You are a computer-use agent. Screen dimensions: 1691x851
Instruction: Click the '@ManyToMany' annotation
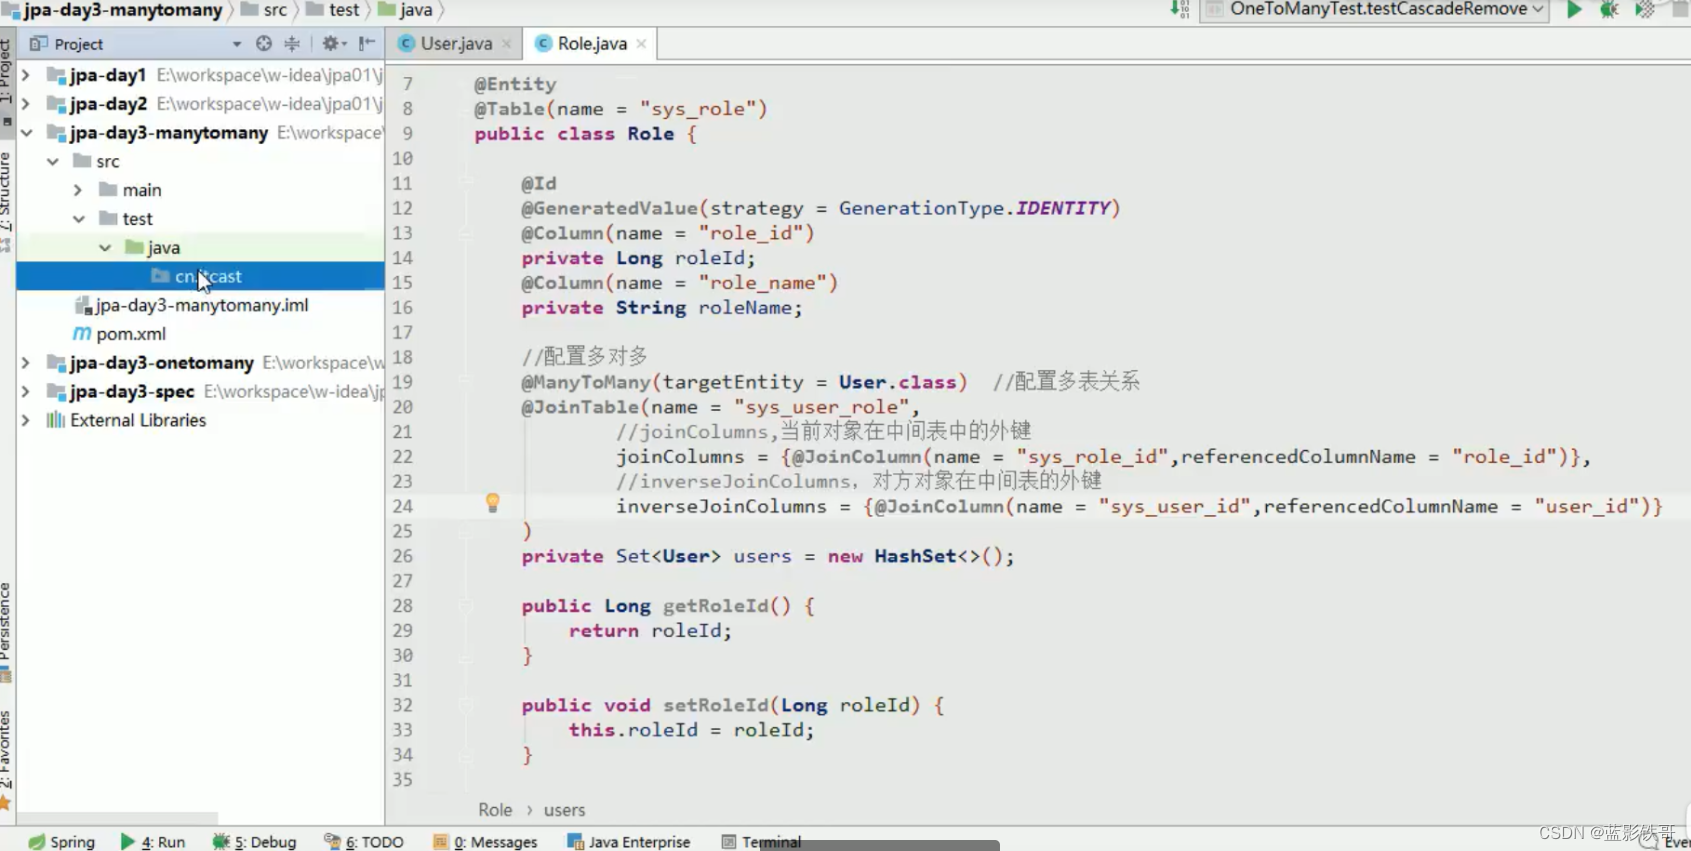(586, 382)
